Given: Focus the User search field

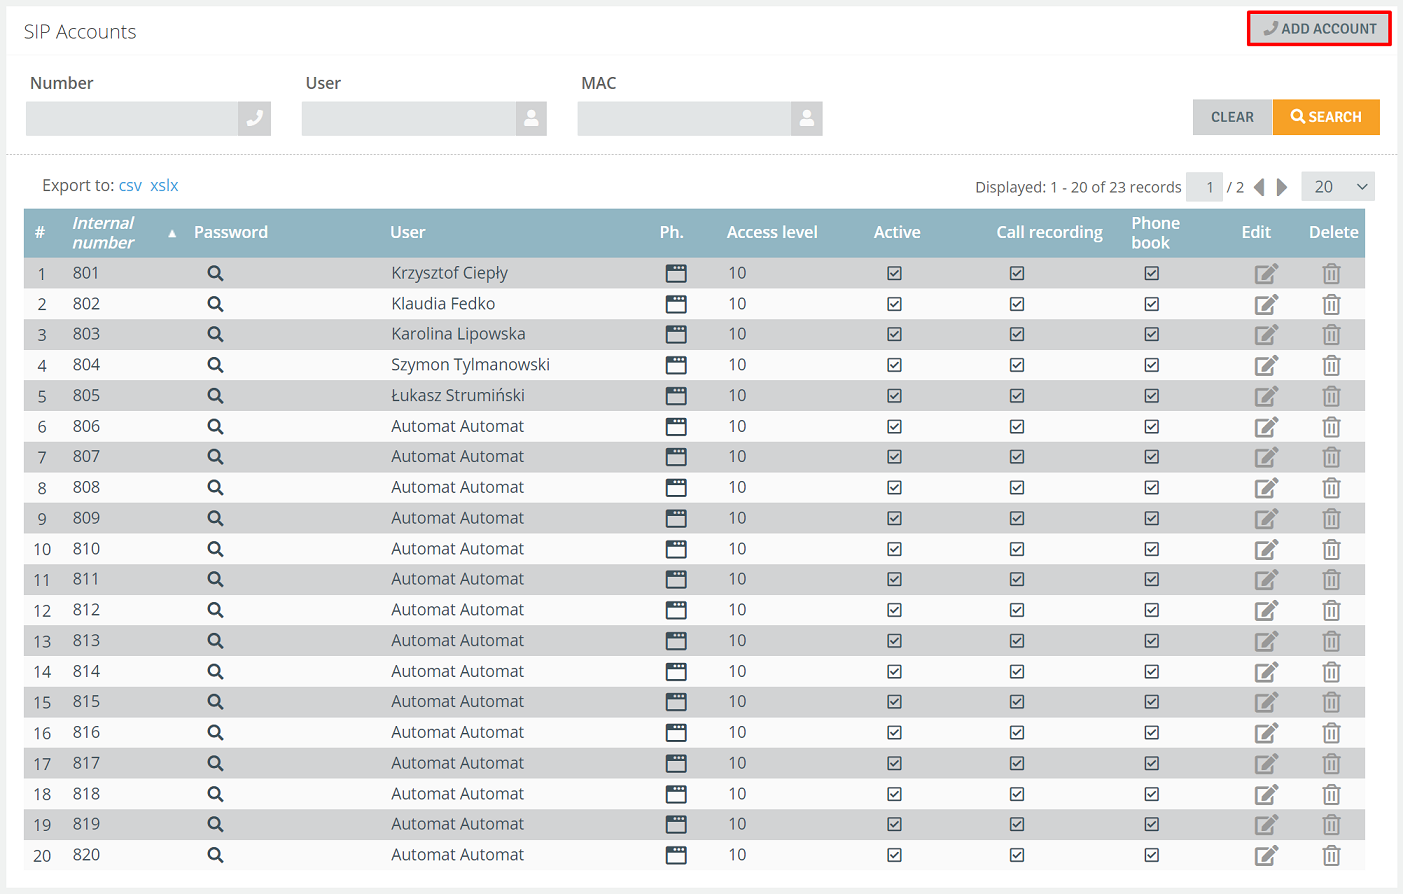Looking at the screenshot, I should 408,118.
